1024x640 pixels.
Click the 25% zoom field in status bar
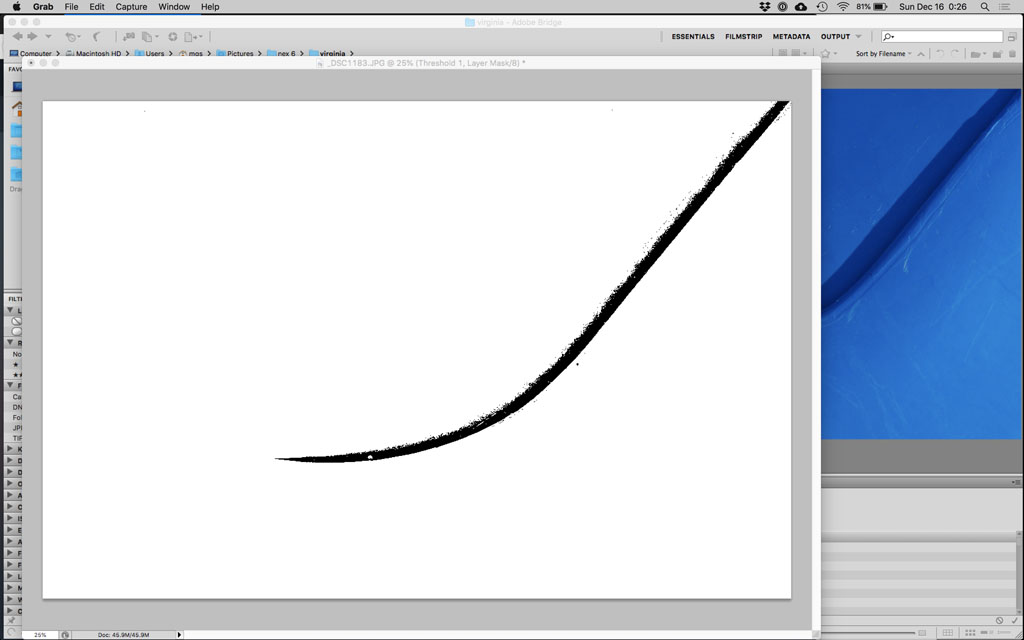click(x=40, y=634)
